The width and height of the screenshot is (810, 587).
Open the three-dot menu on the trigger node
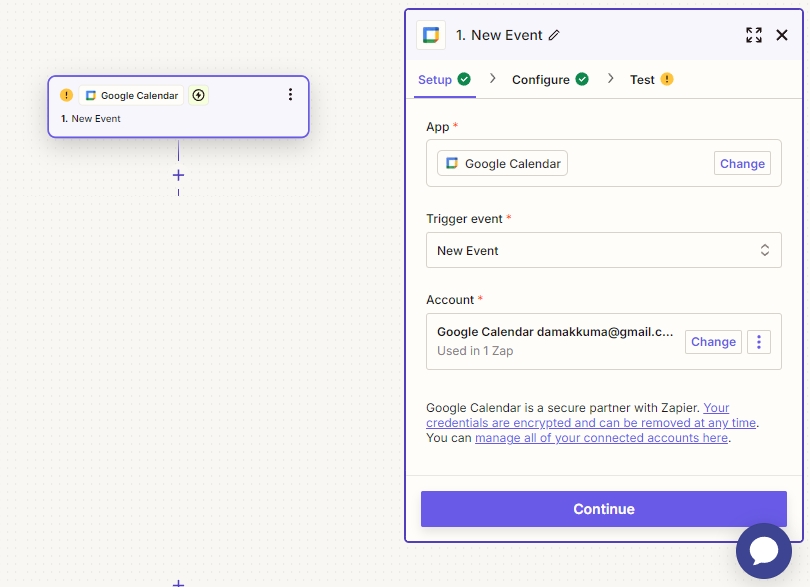pos(290,95)
